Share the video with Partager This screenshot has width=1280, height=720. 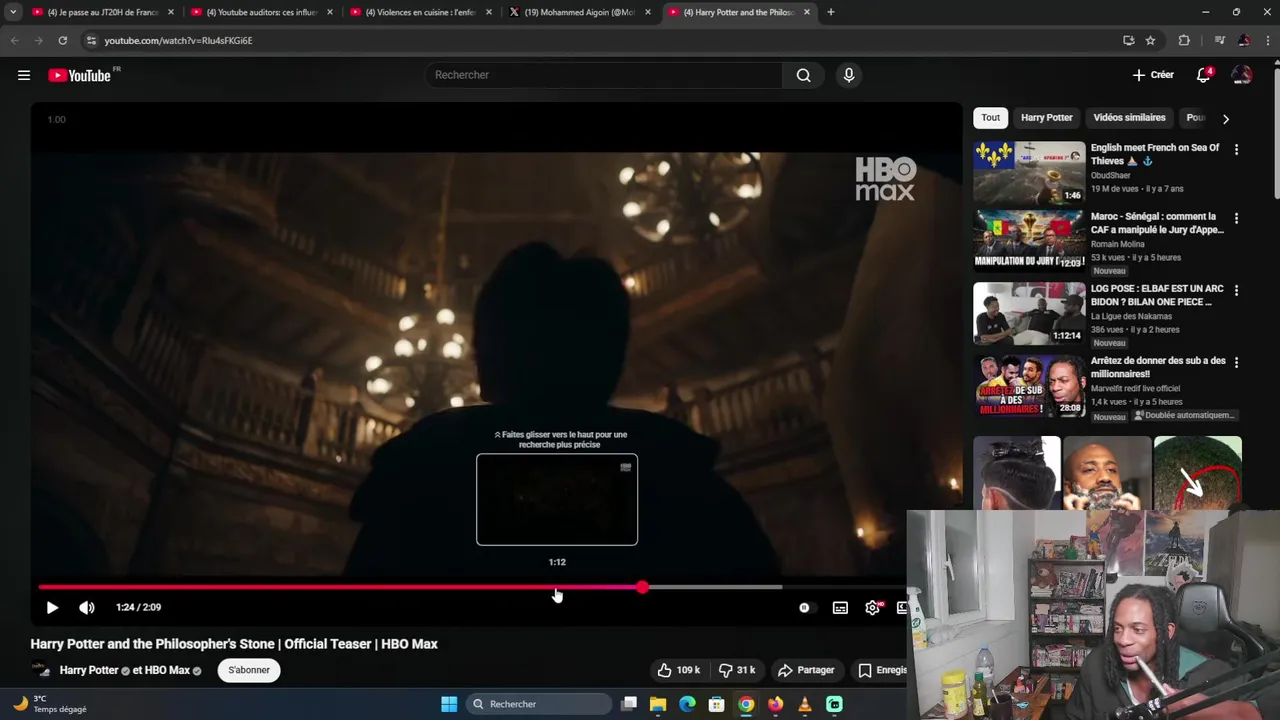click(x=806, y=670)
